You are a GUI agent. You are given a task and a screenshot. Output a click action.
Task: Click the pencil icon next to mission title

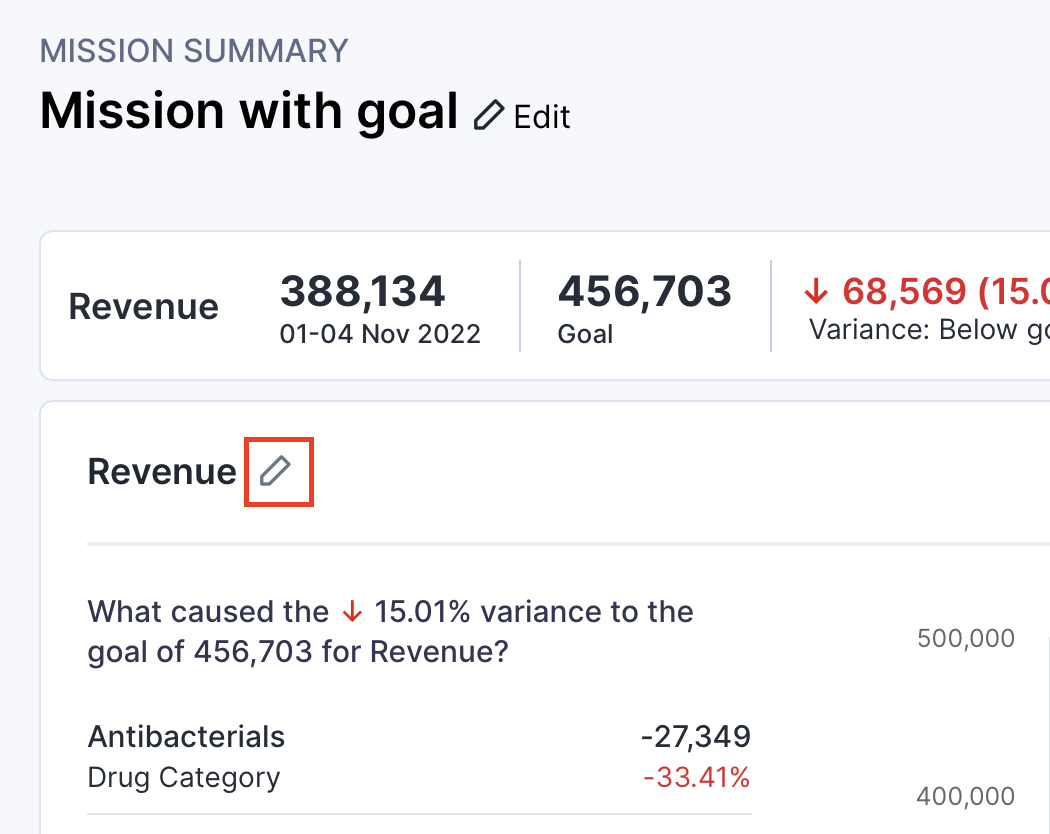(x=489, y=116)
